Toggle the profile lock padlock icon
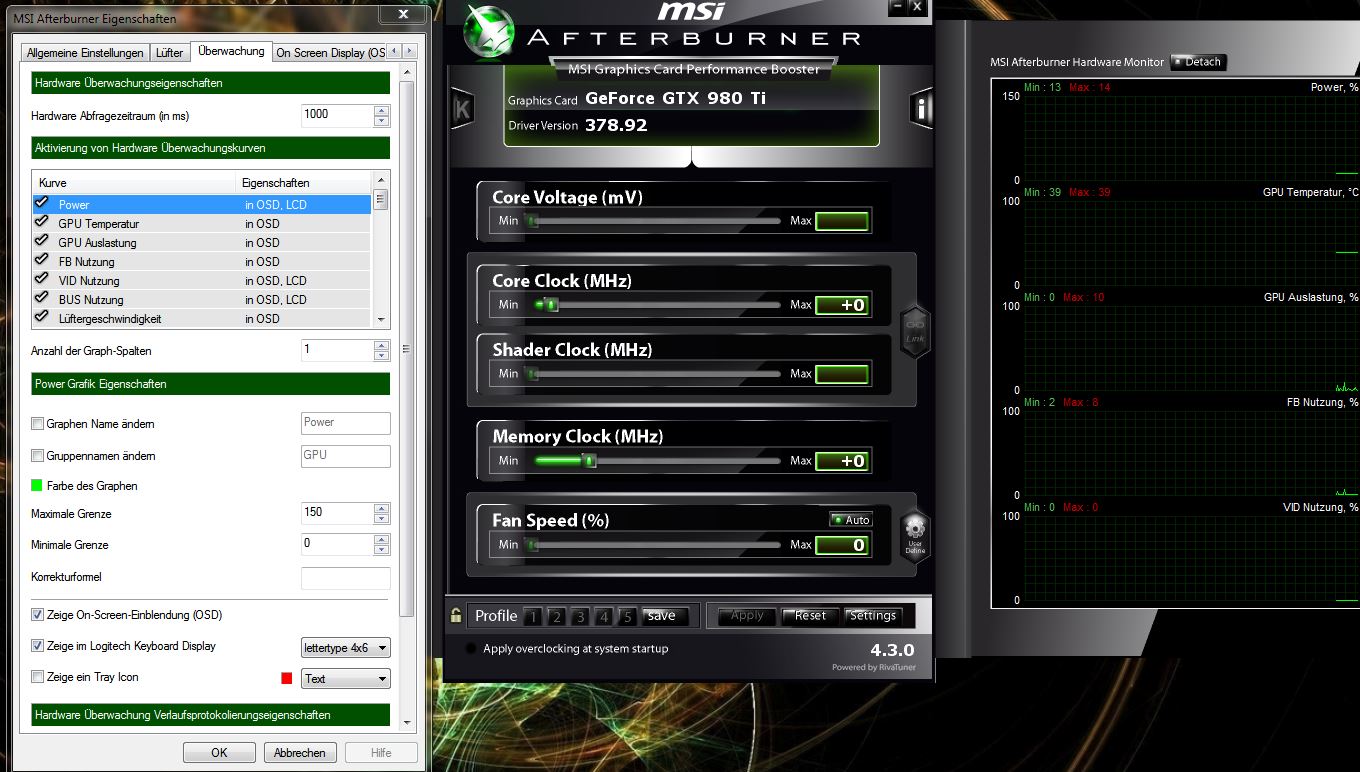 click(x=456, y=615)
